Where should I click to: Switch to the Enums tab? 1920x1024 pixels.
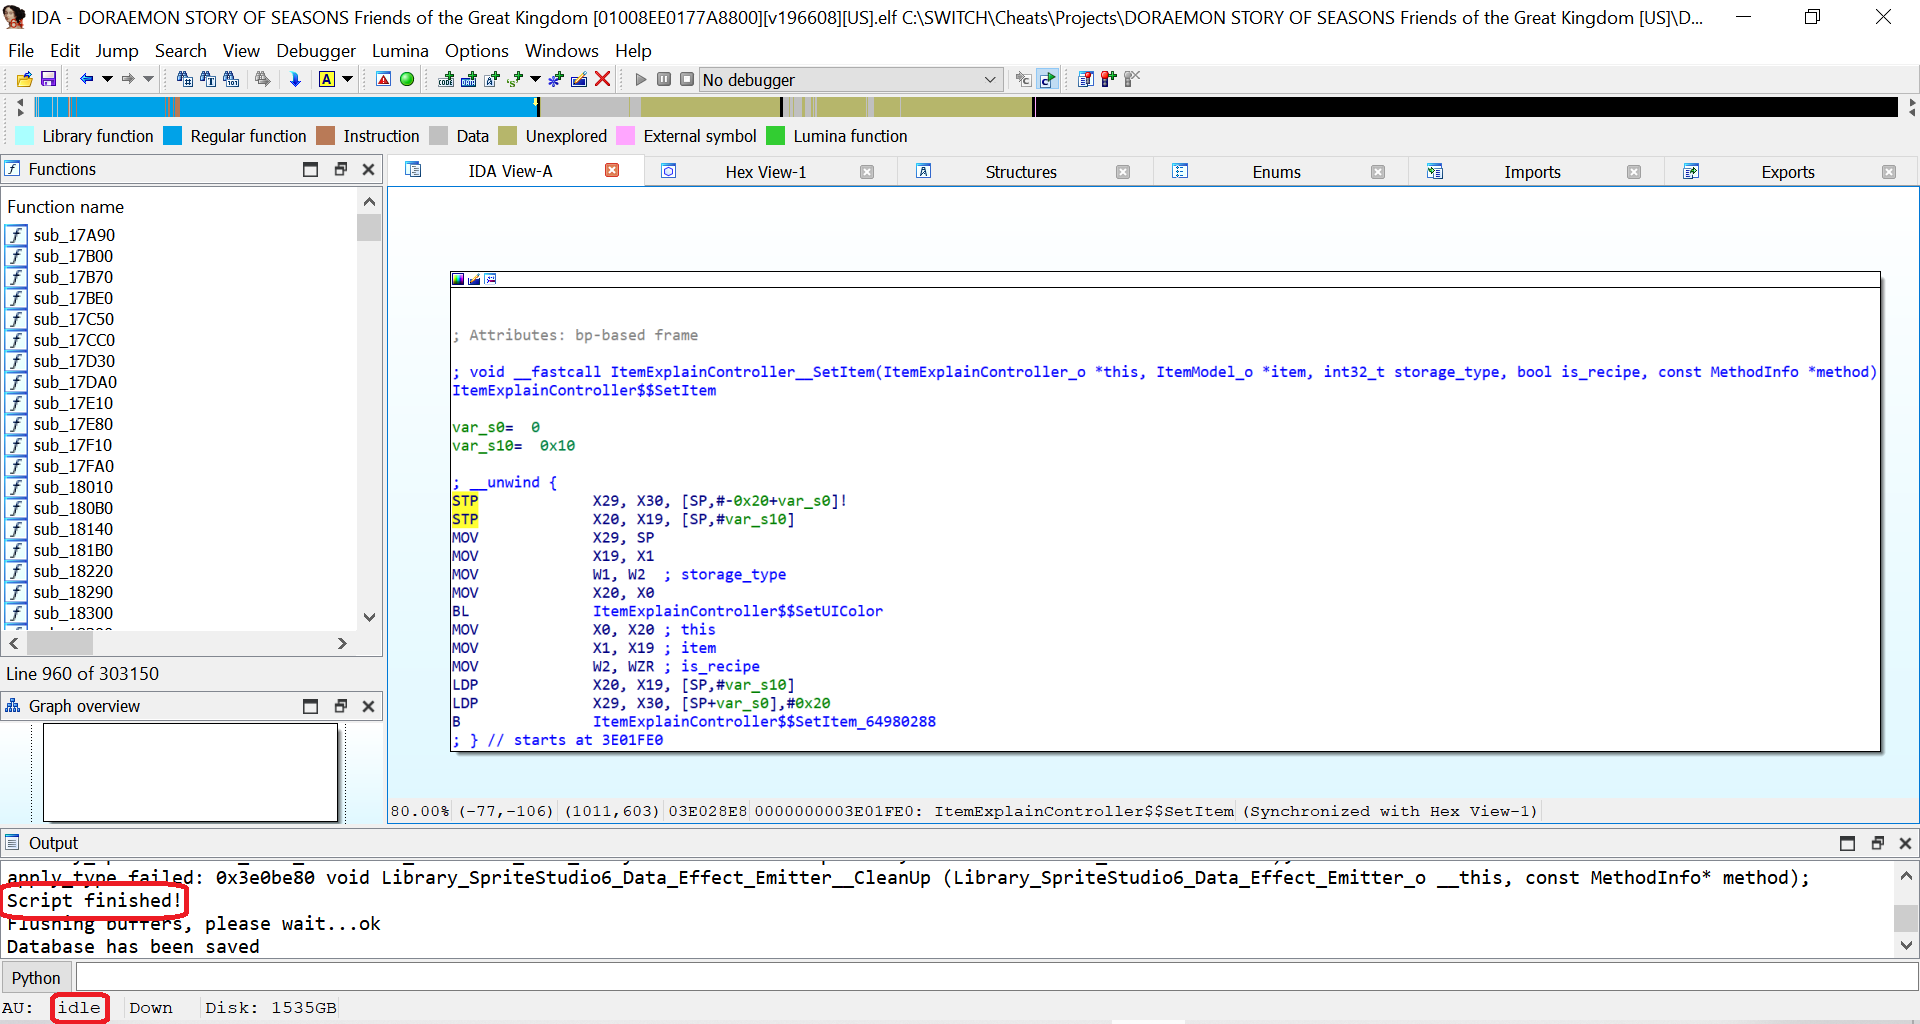1276,172
